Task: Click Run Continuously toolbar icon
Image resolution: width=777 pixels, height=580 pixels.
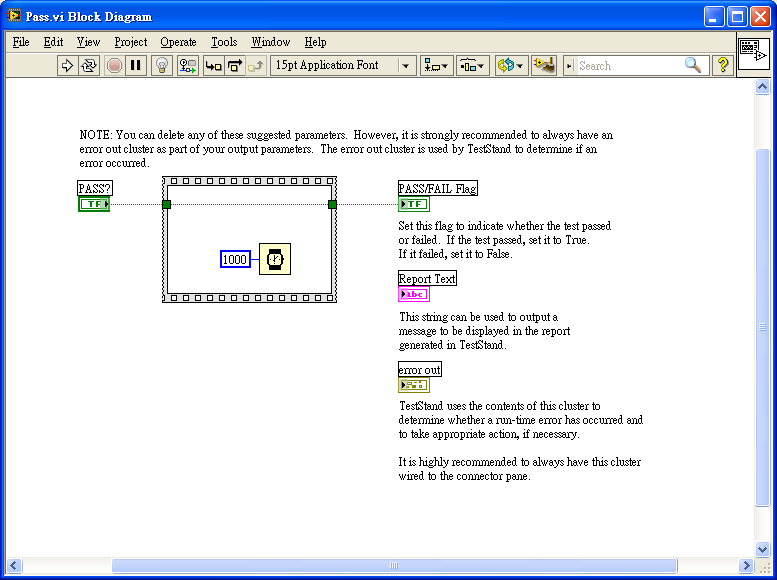Action: coord(89,65)
